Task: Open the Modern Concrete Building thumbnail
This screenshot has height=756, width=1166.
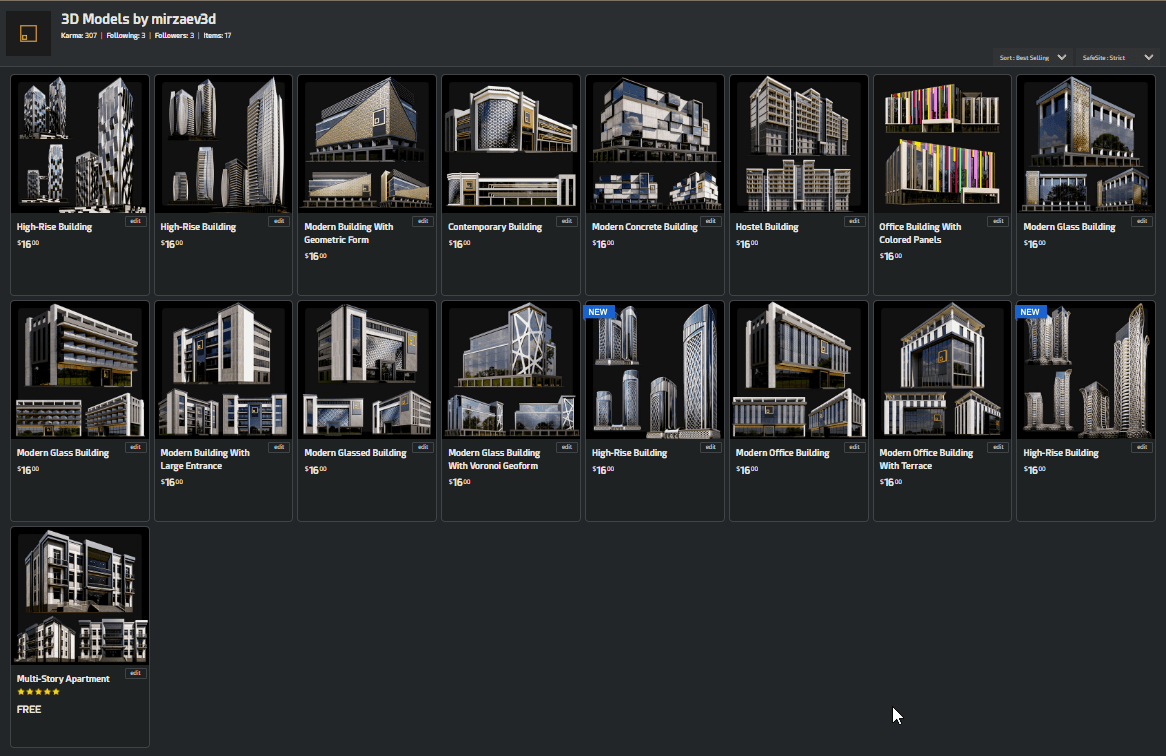Action: pyautogui.click(x=654, y=143)
